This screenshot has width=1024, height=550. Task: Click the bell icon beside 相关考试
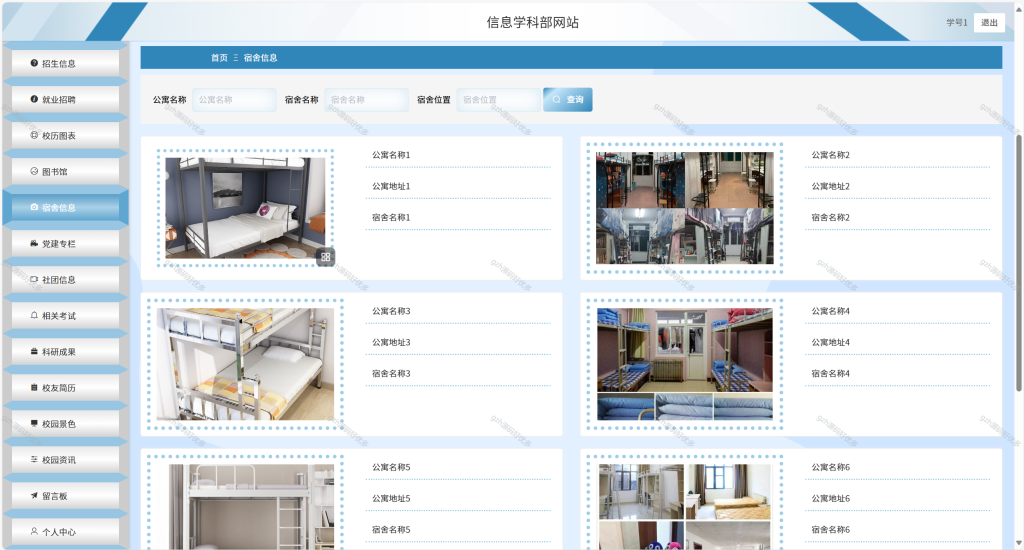pos(34,315)
